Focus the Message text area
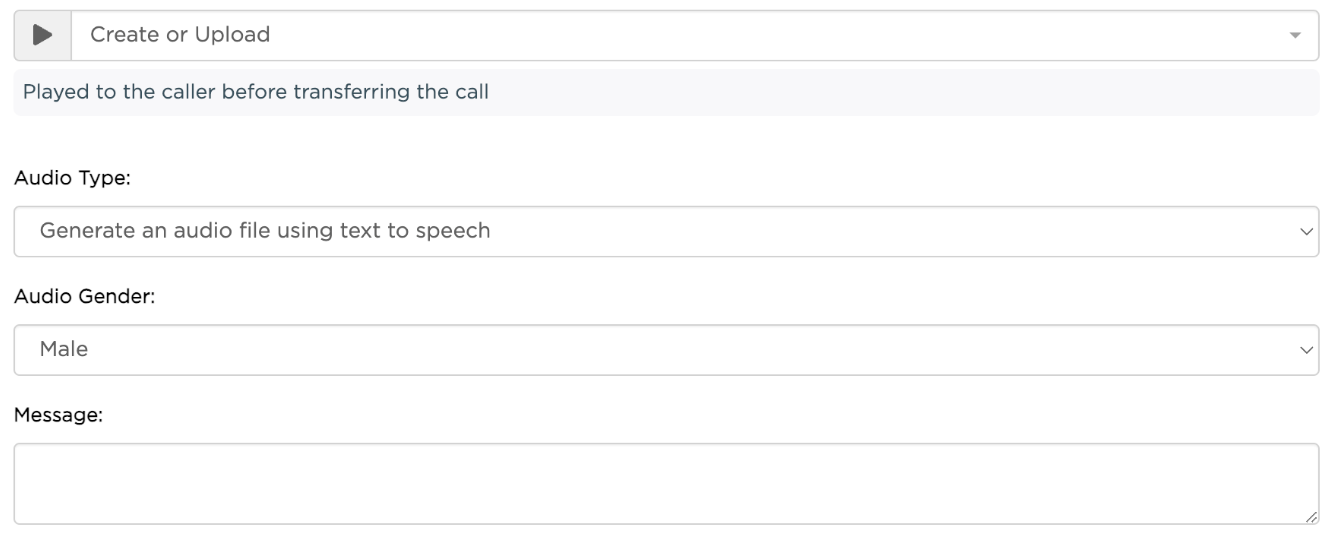This screenshot has height=537, width=1335. pyautogui.click(x=666, y=484)
